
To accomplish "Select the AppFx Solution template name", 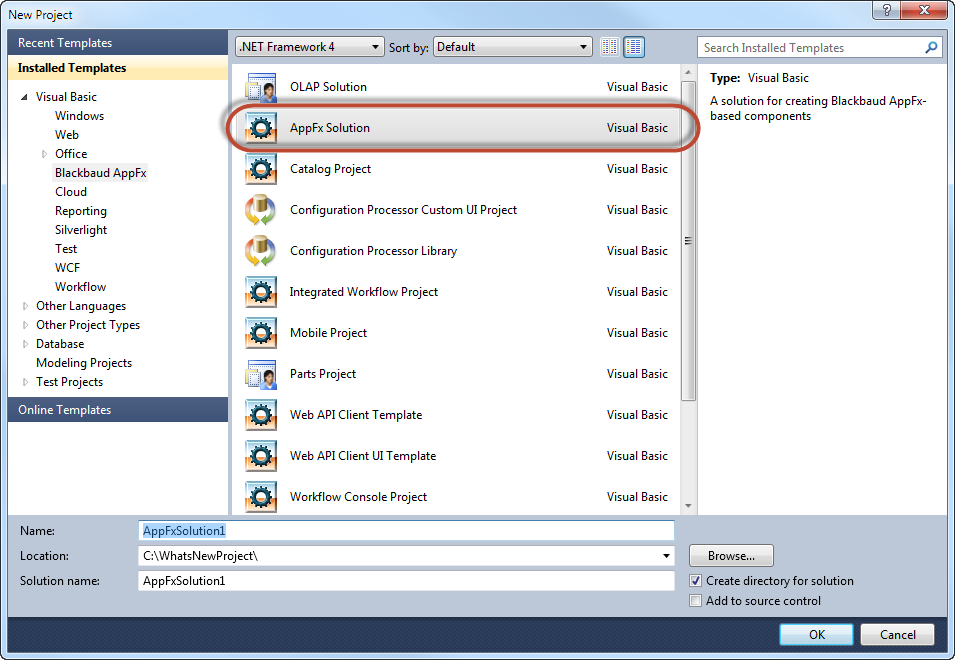I will click(x=329, y=128).
